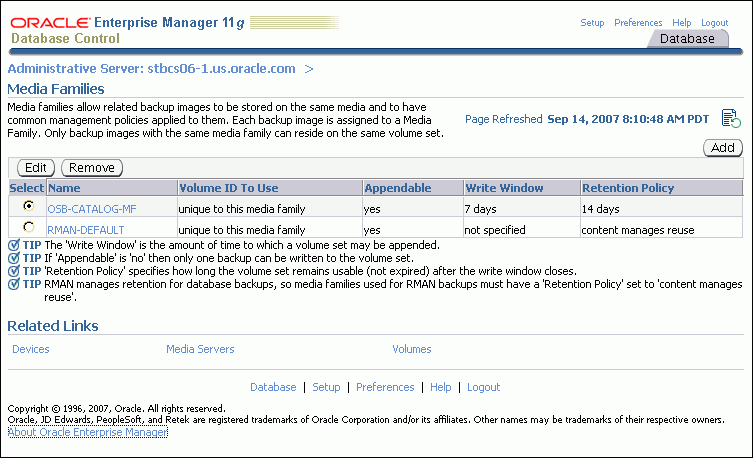This screenshot has width=753, height=458.
Task: Click the Select column header
Action: pos(27,188)
